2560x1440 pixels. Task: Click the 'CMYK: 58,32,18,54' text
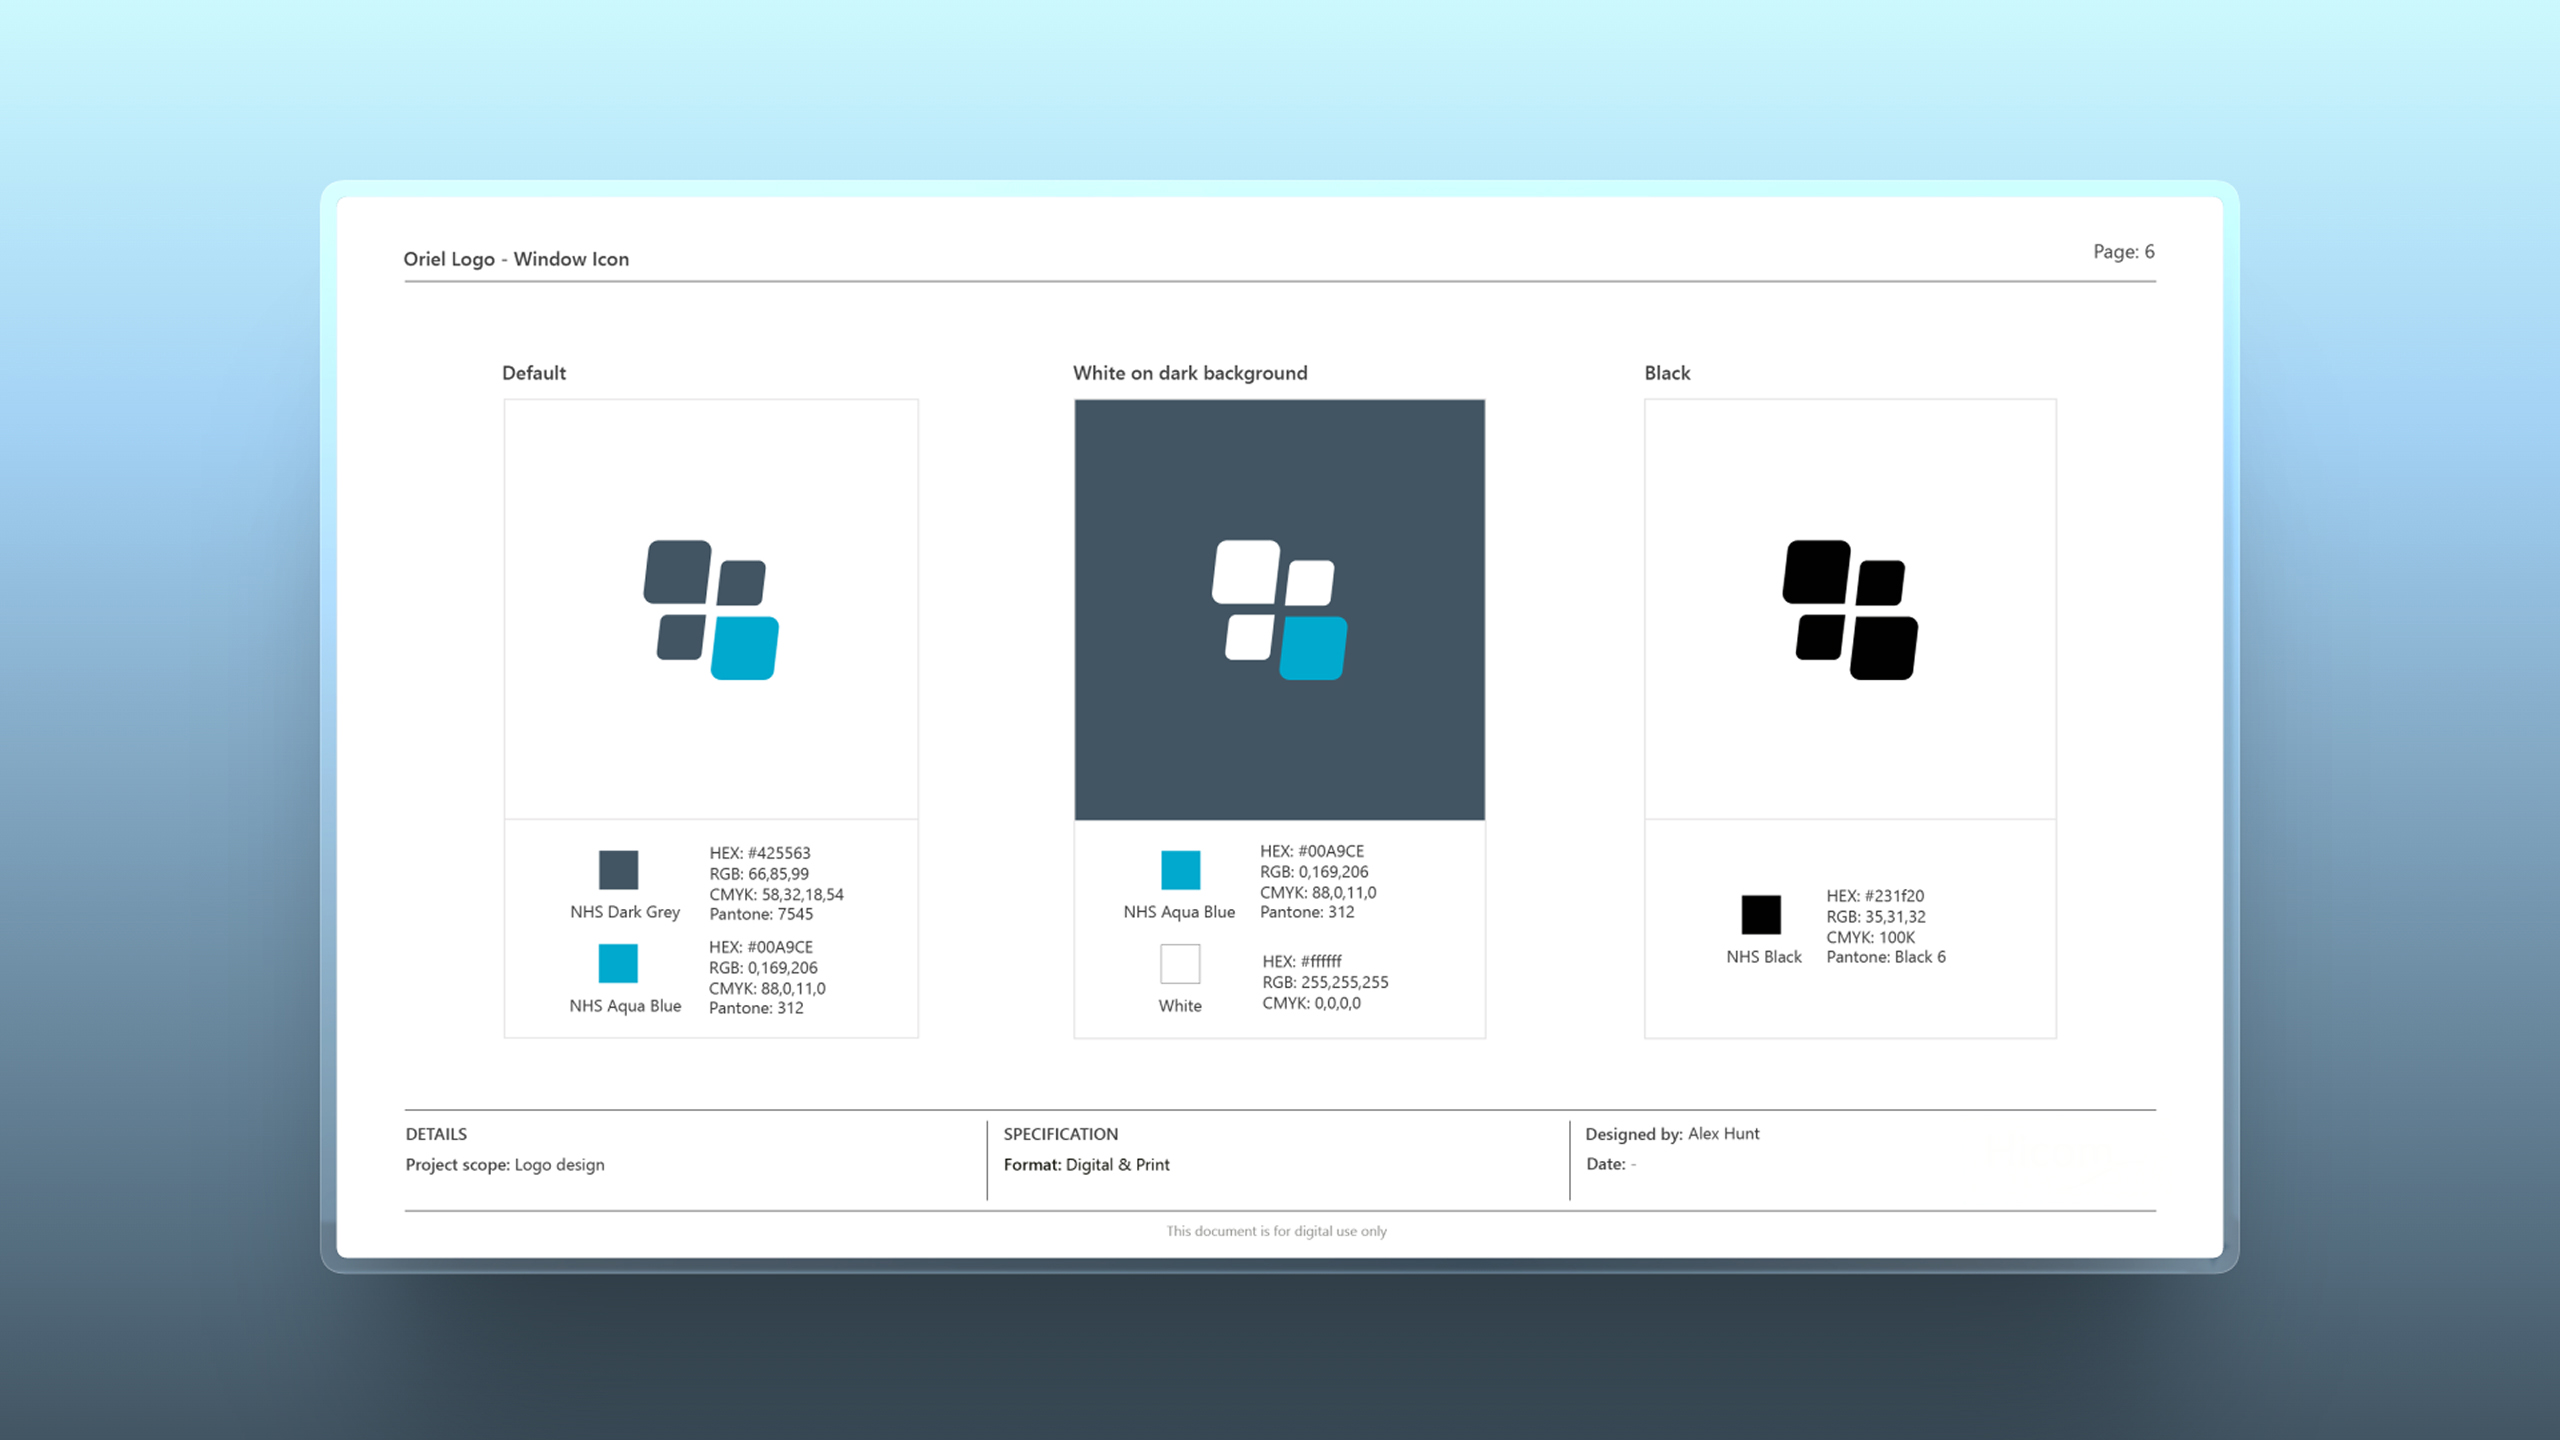[x=777, y=894]
